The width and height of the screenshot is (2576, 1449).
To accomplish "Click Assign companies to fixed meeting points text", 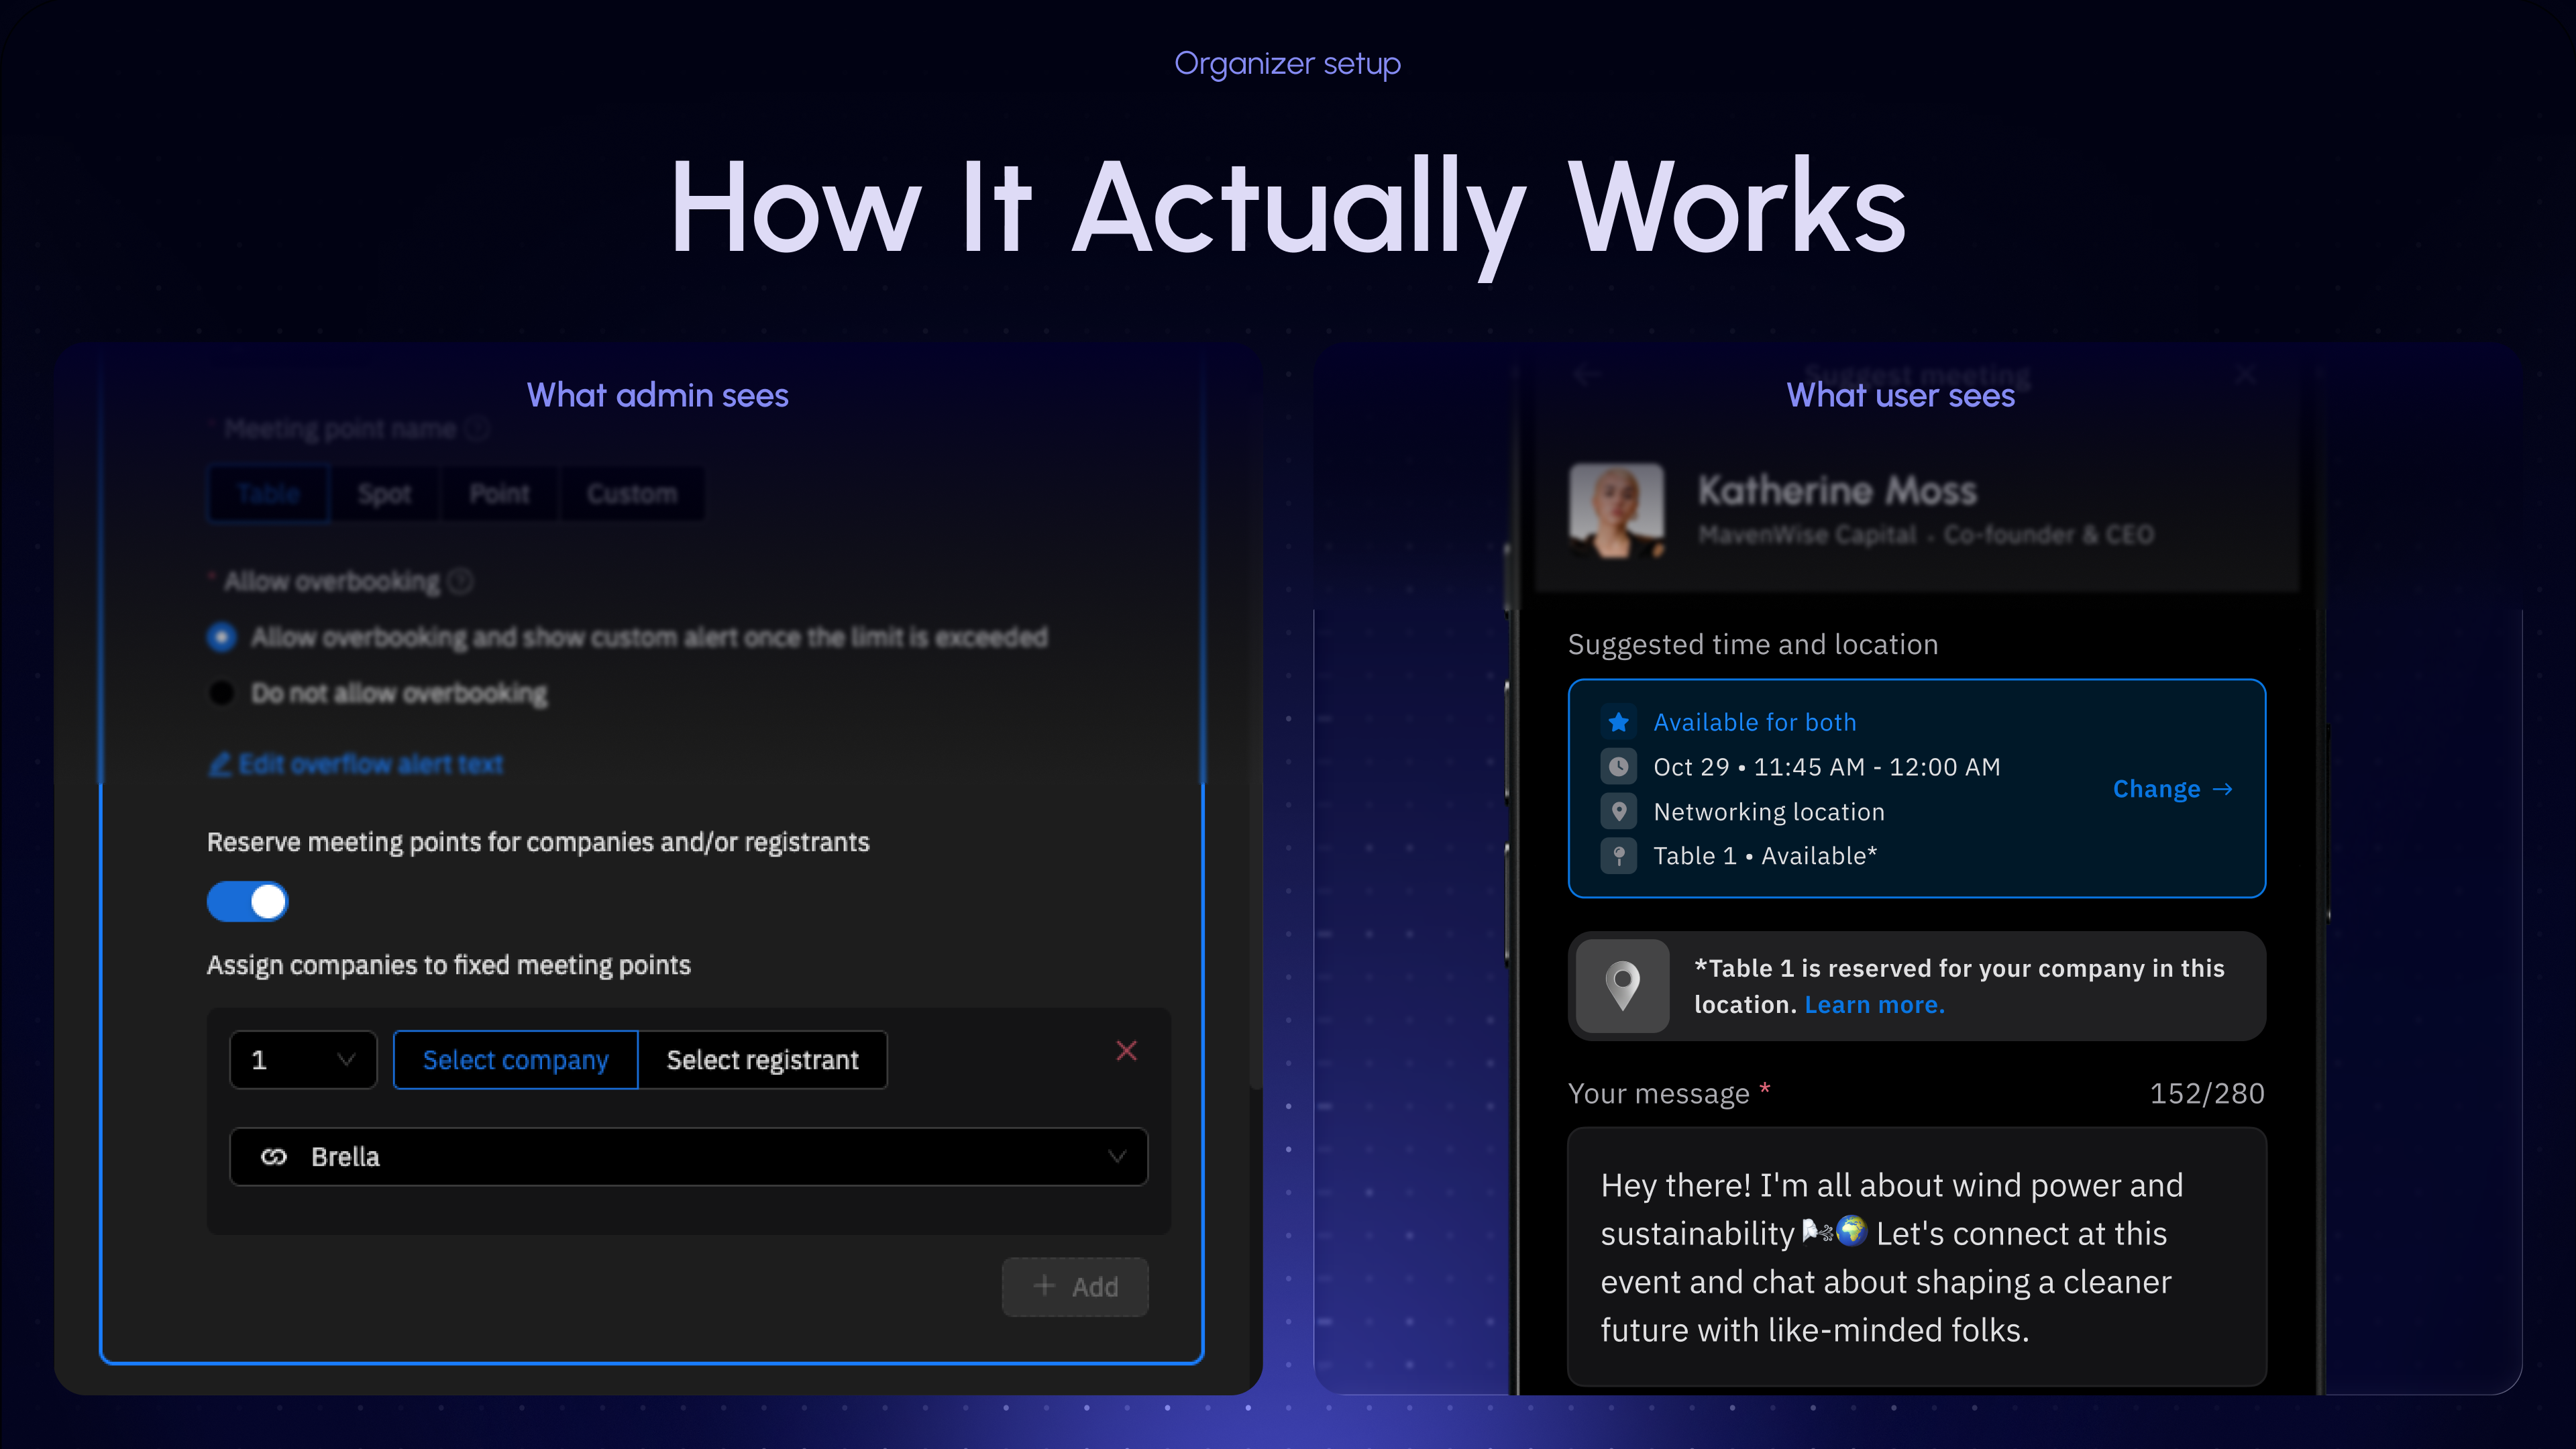I will [x=449, y=965].
